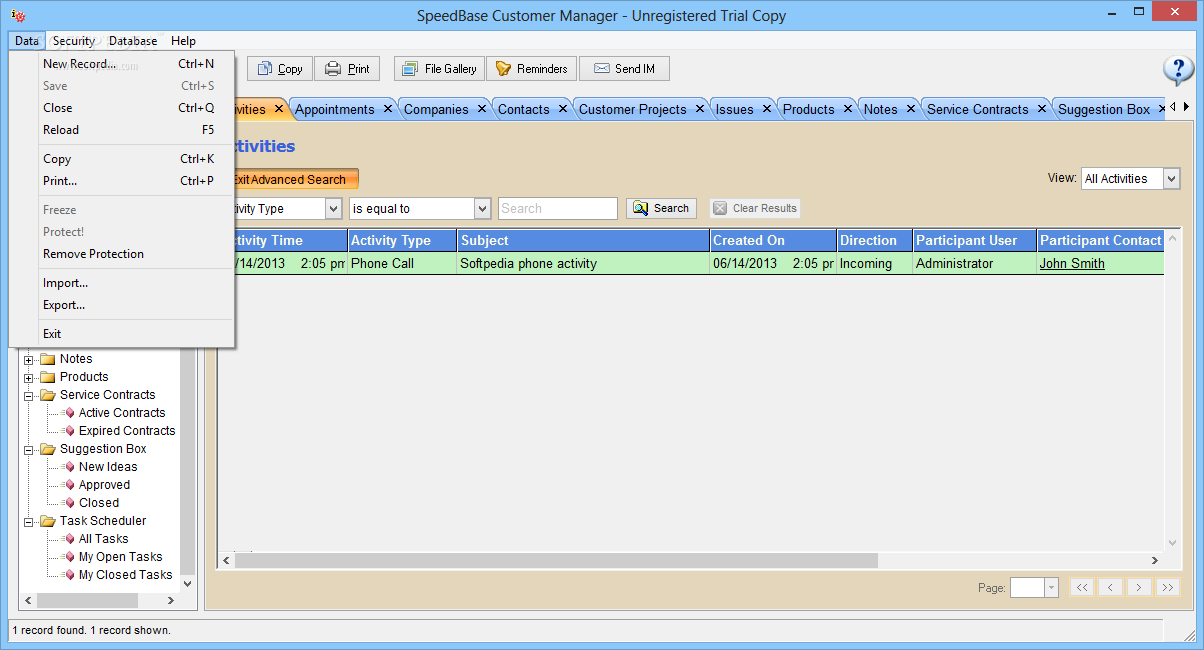Collapse the Suggestion Box tree folder

[29, 450]
